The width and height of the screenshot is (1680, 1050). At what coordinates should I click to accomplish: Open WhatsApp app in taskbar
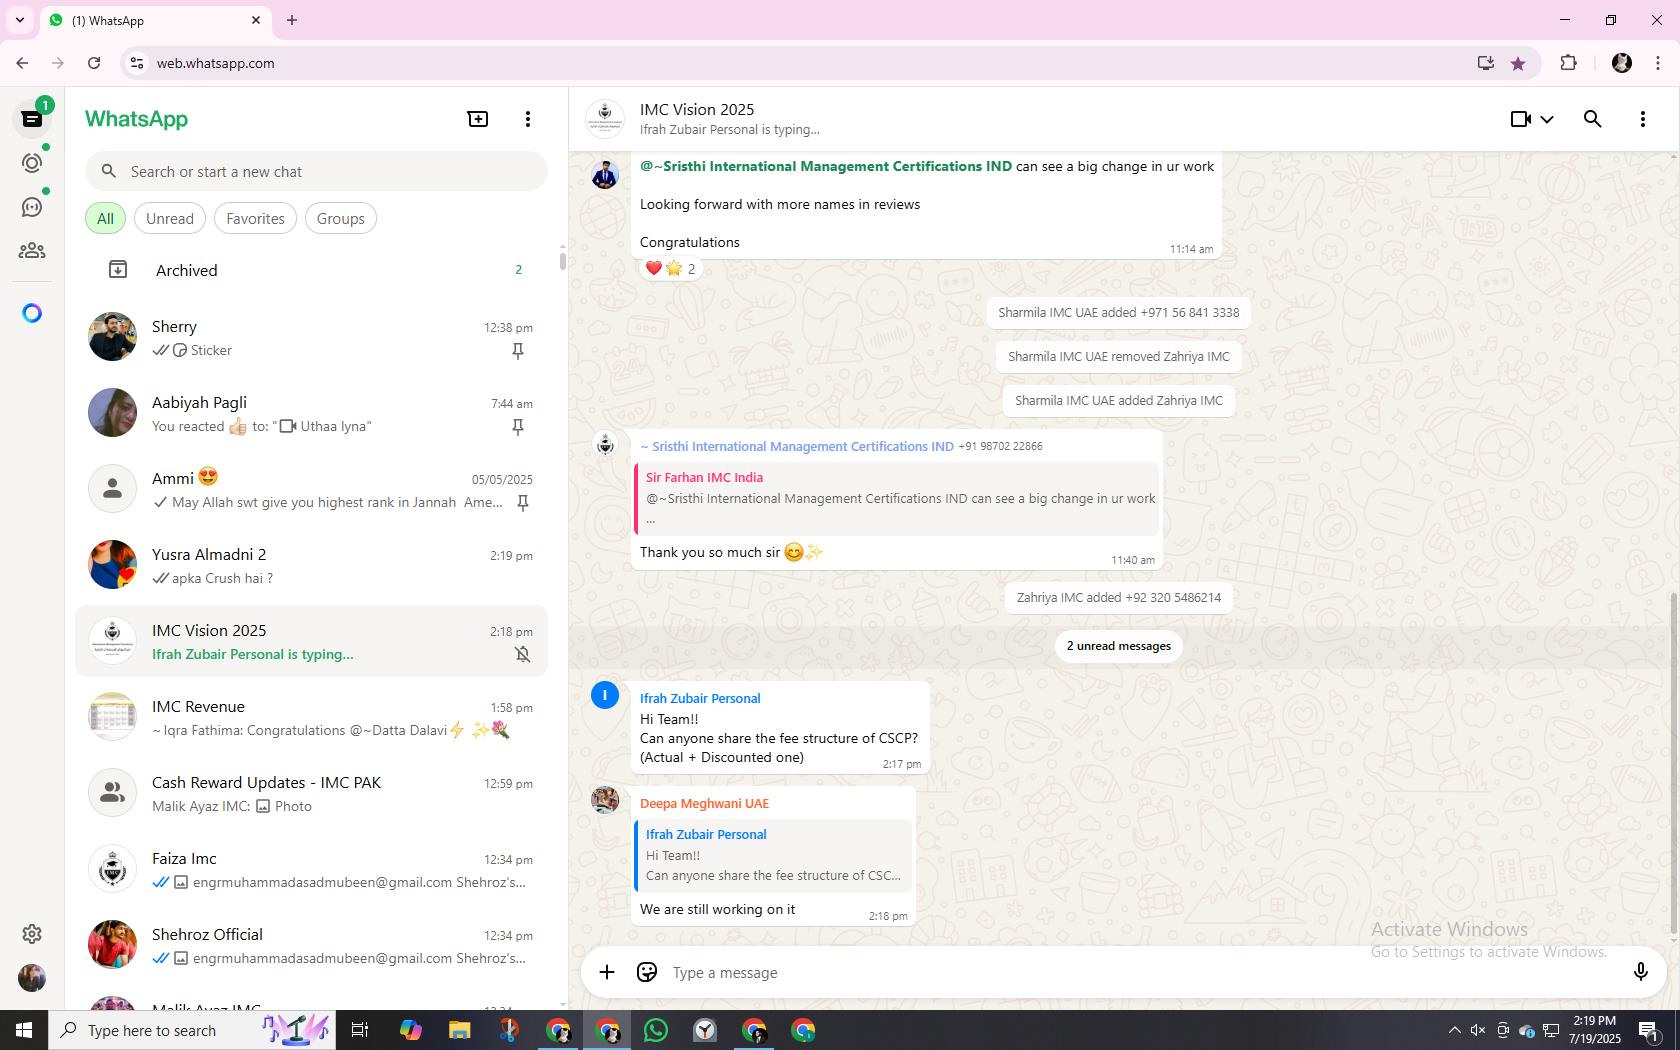(x=656, y=1030)
